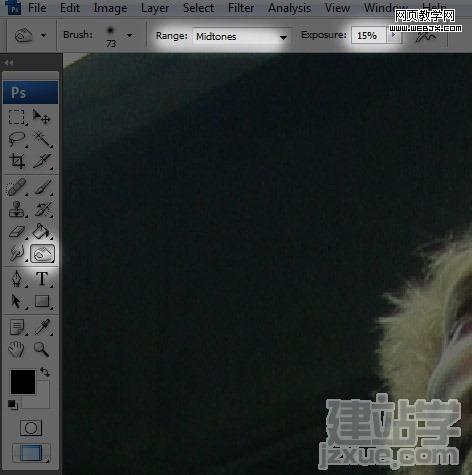The image size is (472, 475).
Task: Select the Pen tool
Action: 17,279
